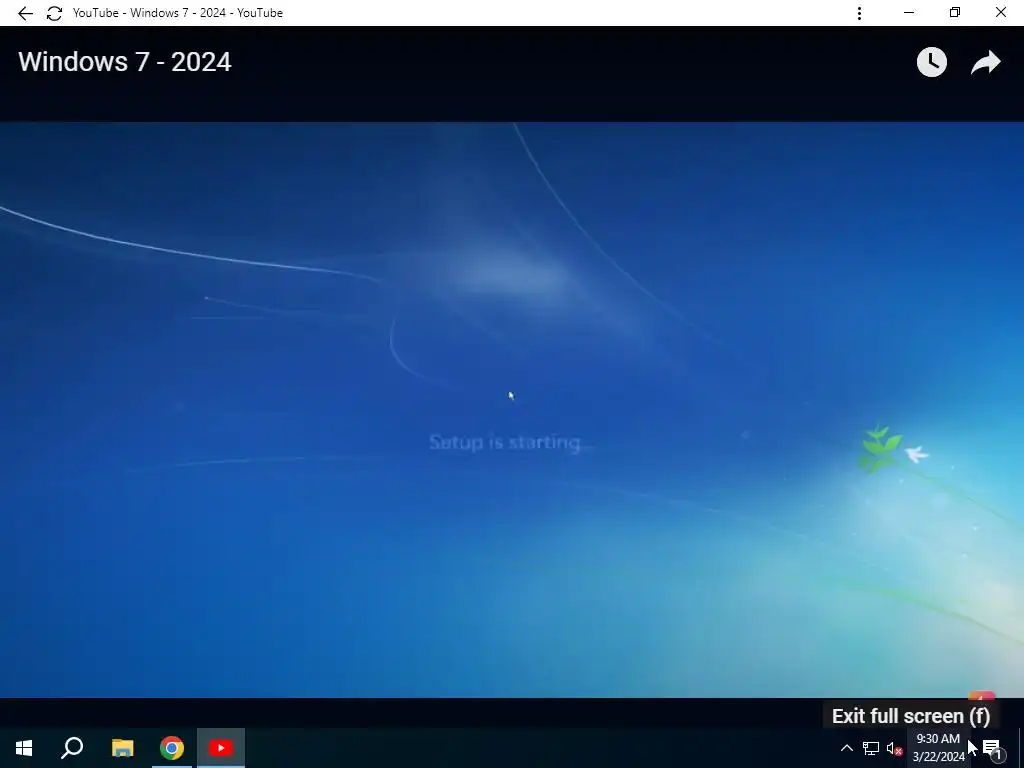Close the YouTube window

[x=1000, y=12]
